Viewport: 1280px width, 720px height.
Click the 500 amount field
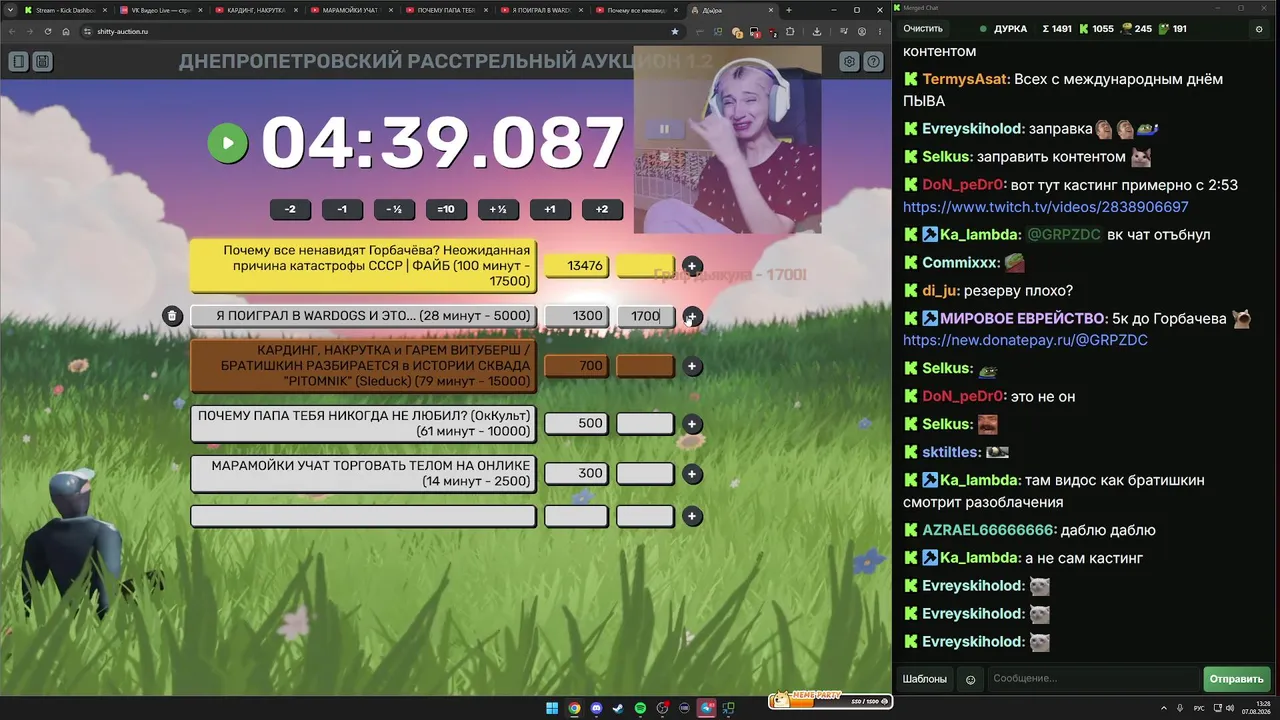(576, 423)
